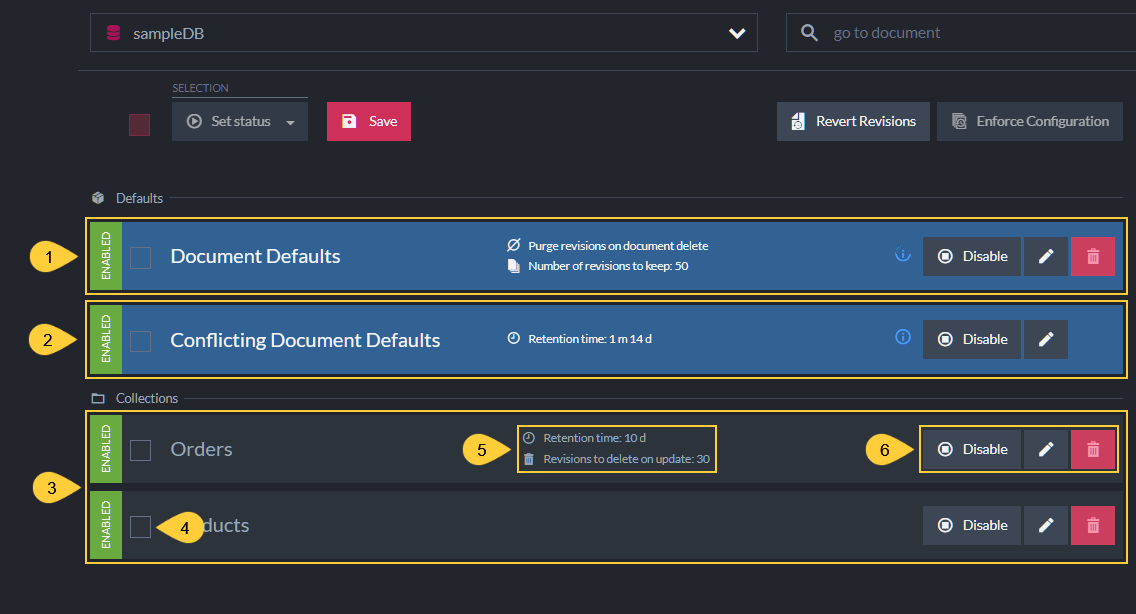
Task: Click clock icon beside Retention time 1 m 14 d
Action: coord(514,339)
